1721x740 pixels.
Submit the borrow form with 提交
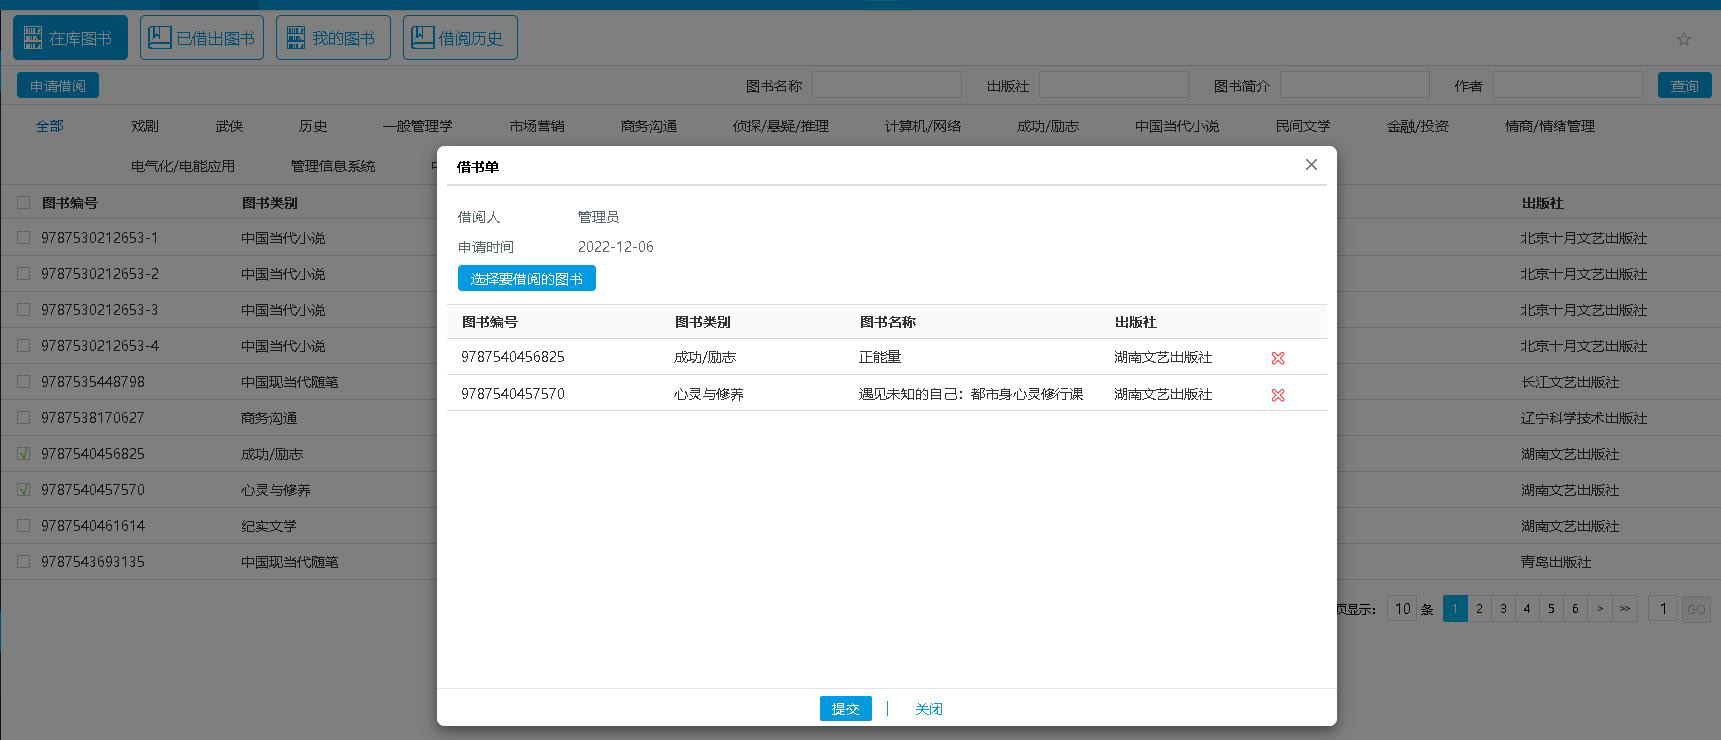coord(845,709)
